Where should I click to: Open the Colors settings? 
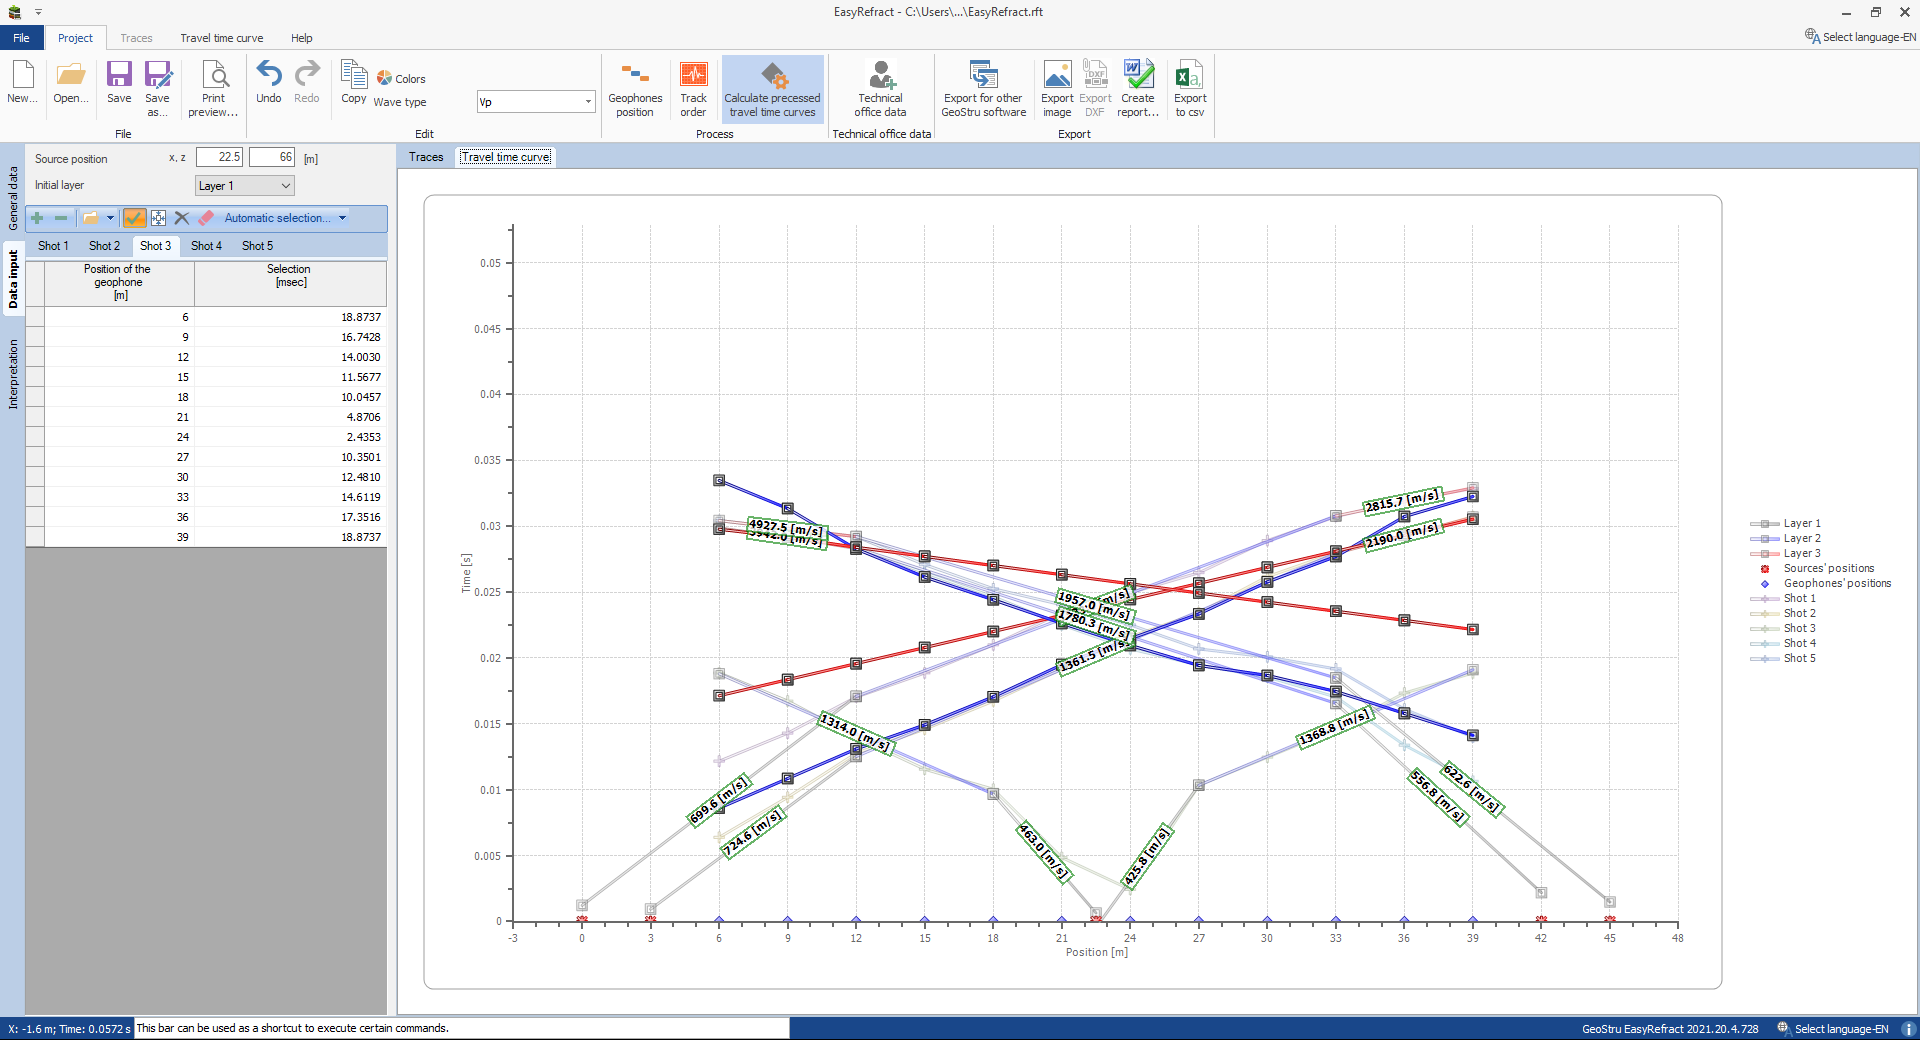click(401, 79)
